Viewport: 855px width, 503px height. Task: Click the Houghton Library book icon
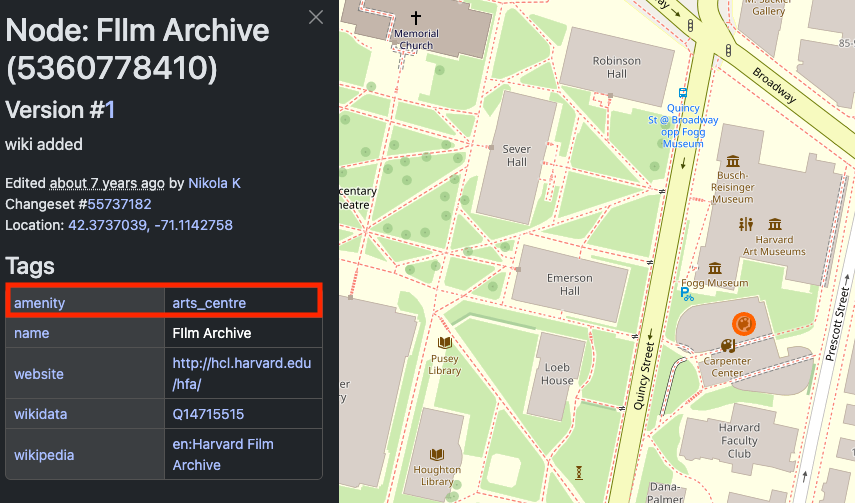(x=437, y=454)
